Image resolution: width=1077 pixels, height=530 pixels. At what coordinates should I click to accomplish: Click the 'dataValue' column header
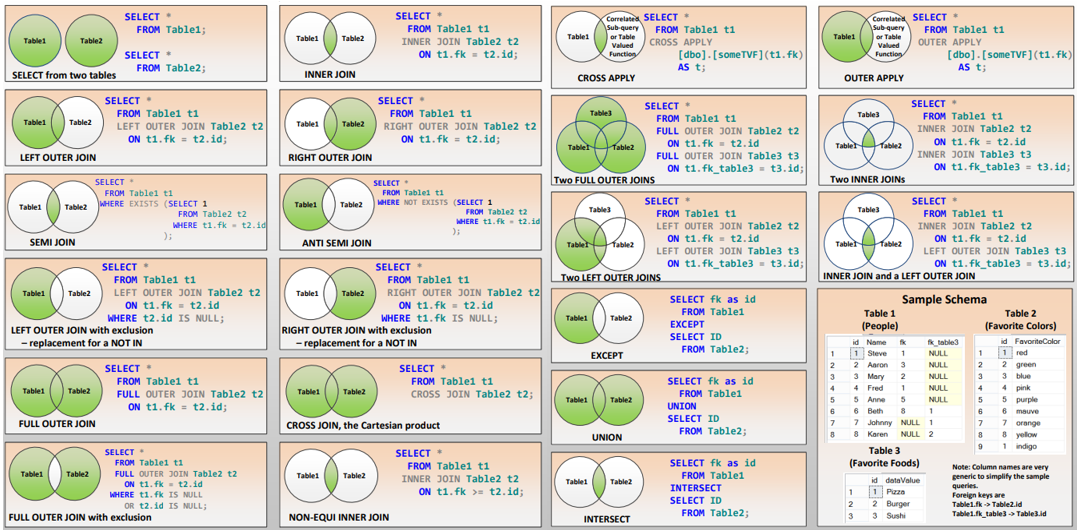point(902,481)
